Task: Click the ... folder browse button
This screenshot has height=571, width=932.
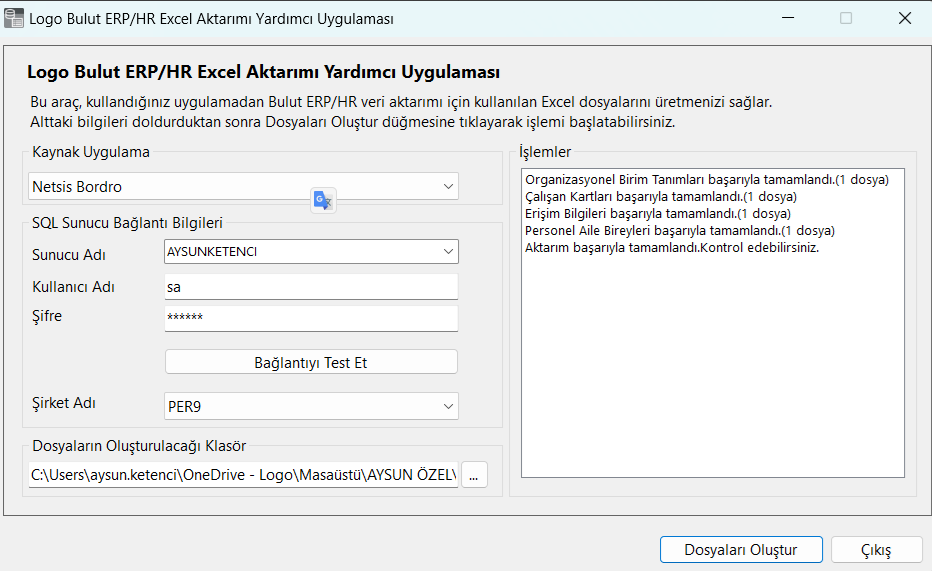Action: (x=475, y=476)
